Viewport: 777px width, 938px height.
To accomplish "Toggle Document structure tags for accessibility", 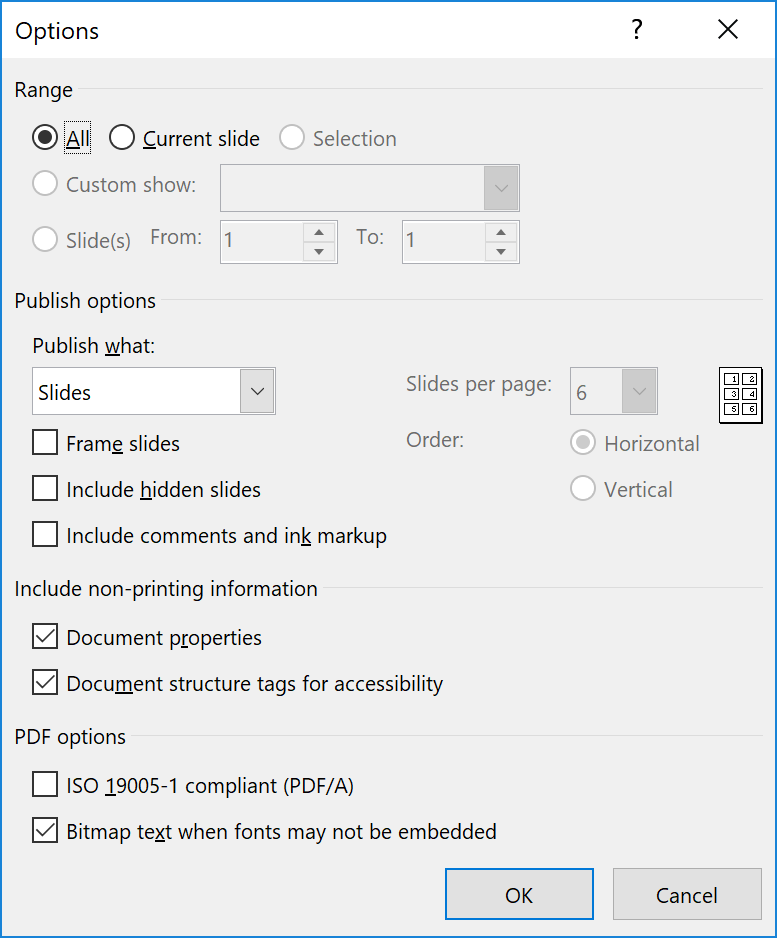I will [45, 683].
